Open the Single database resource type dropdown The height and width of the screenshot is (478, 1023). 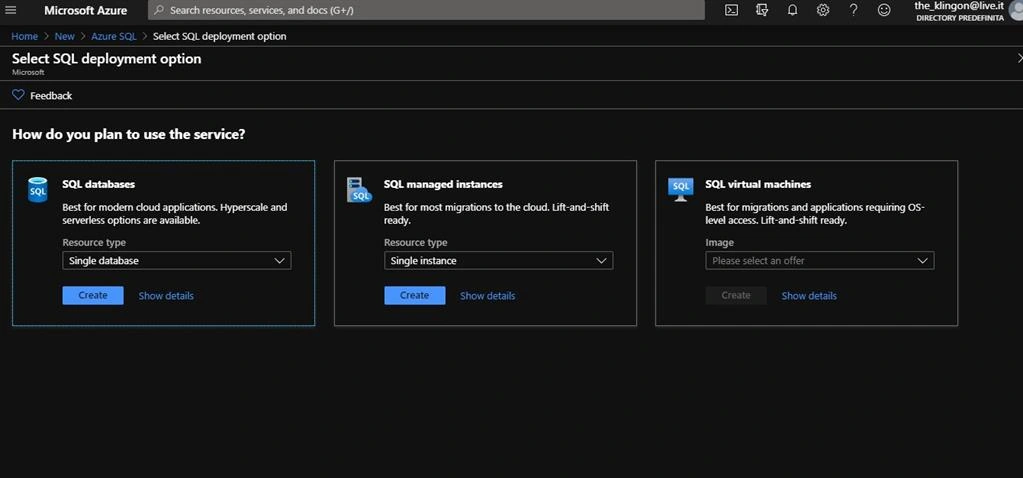pos(177,261)
